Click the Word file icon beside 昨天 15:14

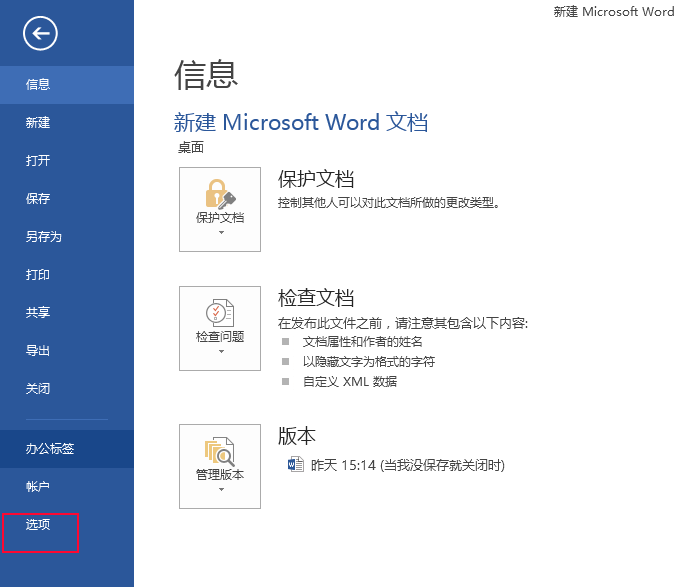pyautogui.click(x=296, y=465)
